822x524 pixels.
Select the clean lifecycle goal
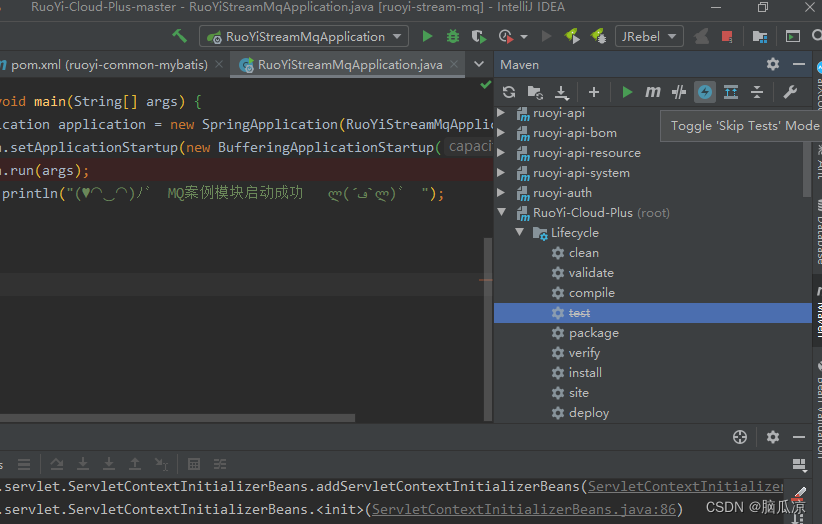(x=583, y=253)
